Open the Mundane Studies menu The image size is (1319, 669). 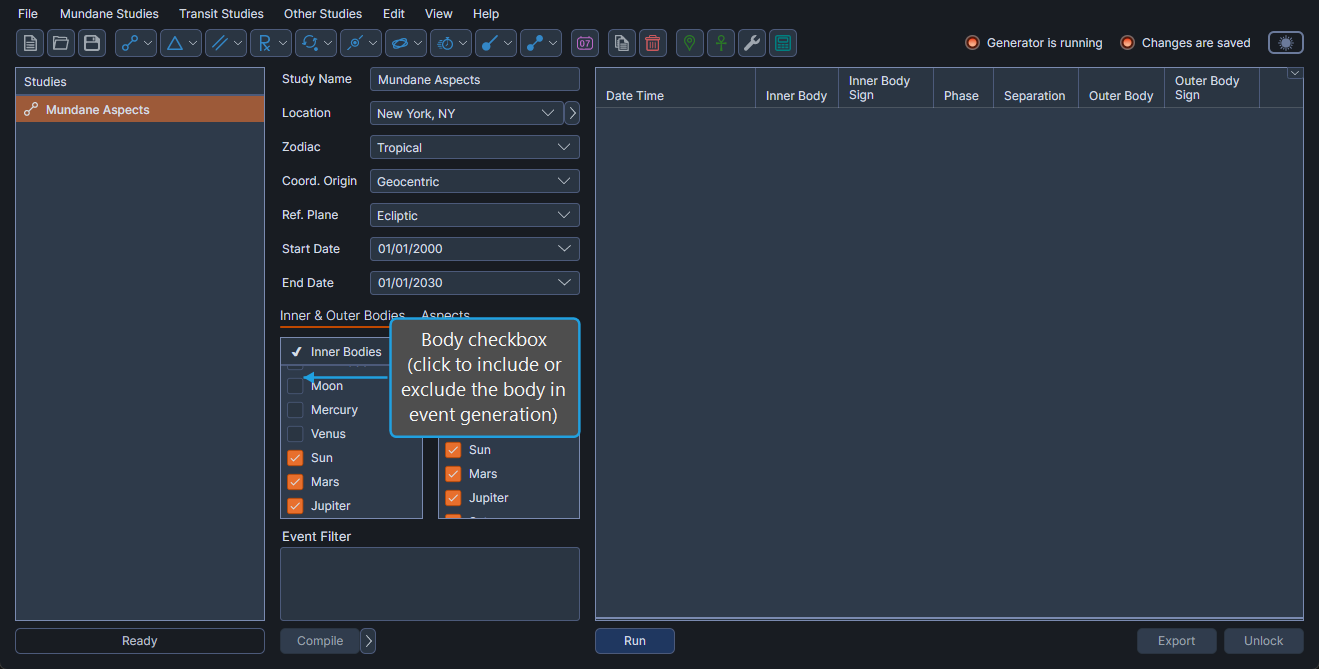pyautogui.click(x=109, y=14)
